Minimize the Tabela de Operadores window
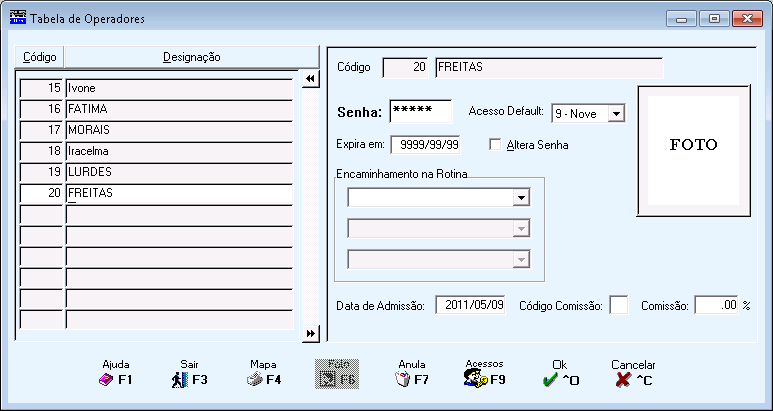The image size is (773, 411). coord(682,19)
